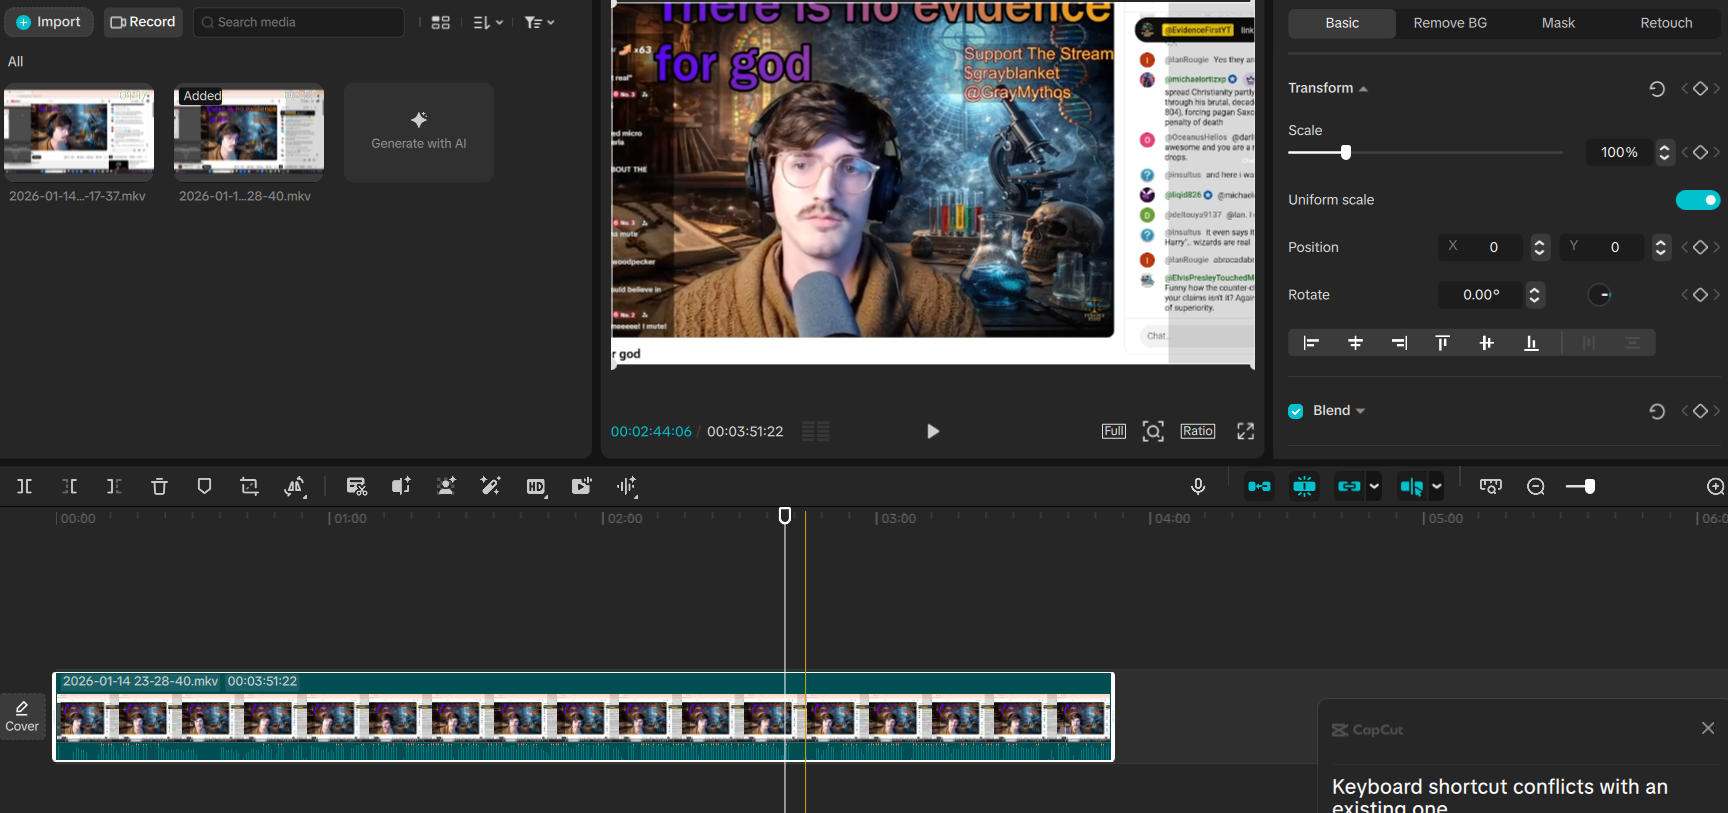The height and width of the screenshot is (813, 1728).
Task: Uncheck the Blend checkbox
Action: click(x=1296, y=411)
